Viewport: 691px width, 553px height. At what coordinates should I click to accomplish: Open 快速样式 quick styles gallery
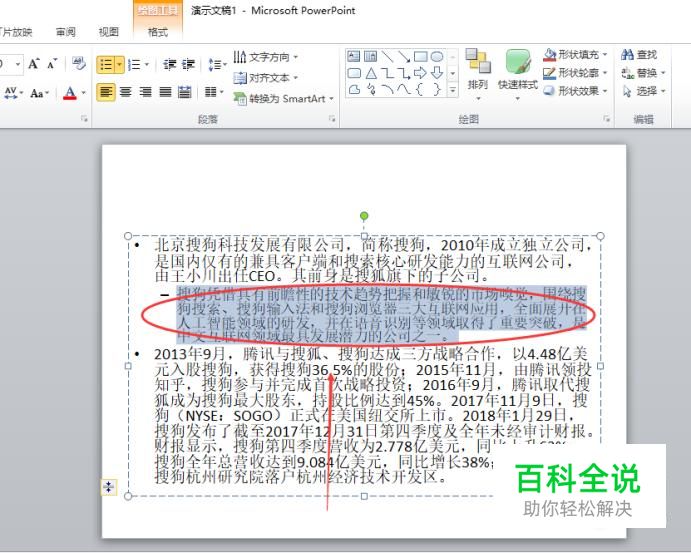517,74
